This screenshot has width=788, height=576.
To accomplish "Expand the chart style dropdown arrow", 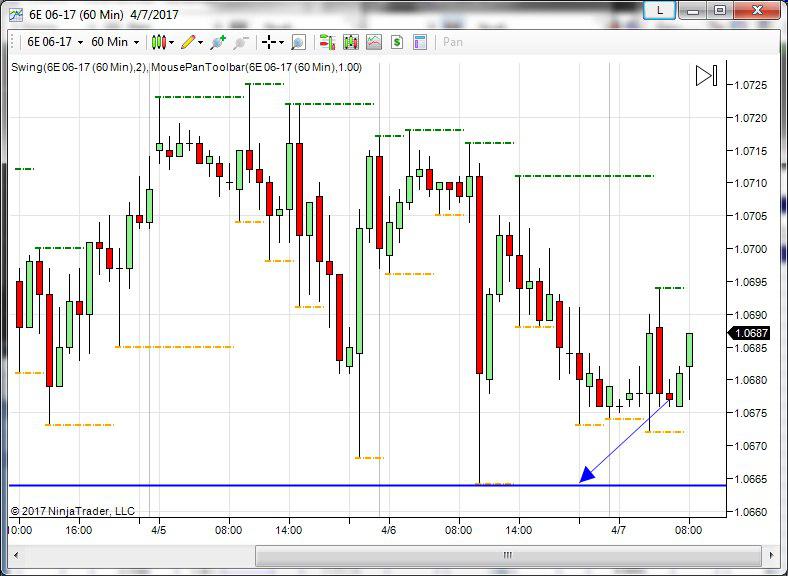I will point(171,43).
